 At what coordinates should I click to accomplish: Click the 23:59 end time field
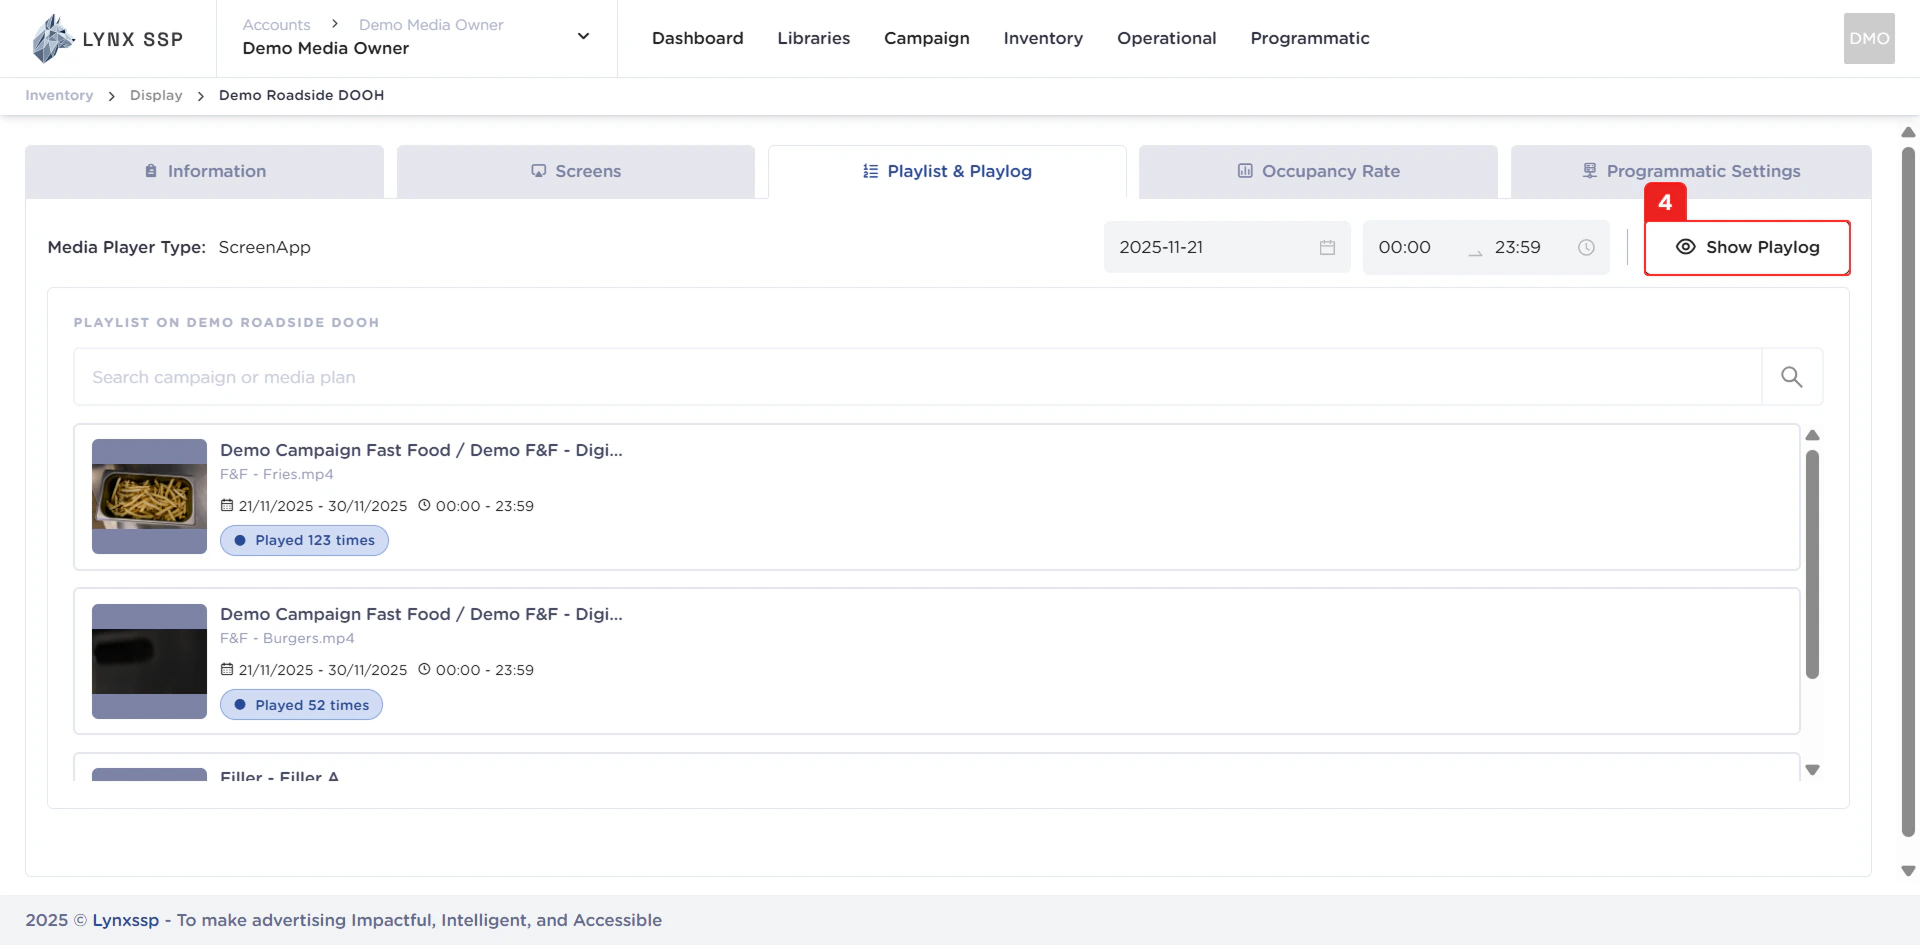pyautogui.click(x=1518, y=248)
